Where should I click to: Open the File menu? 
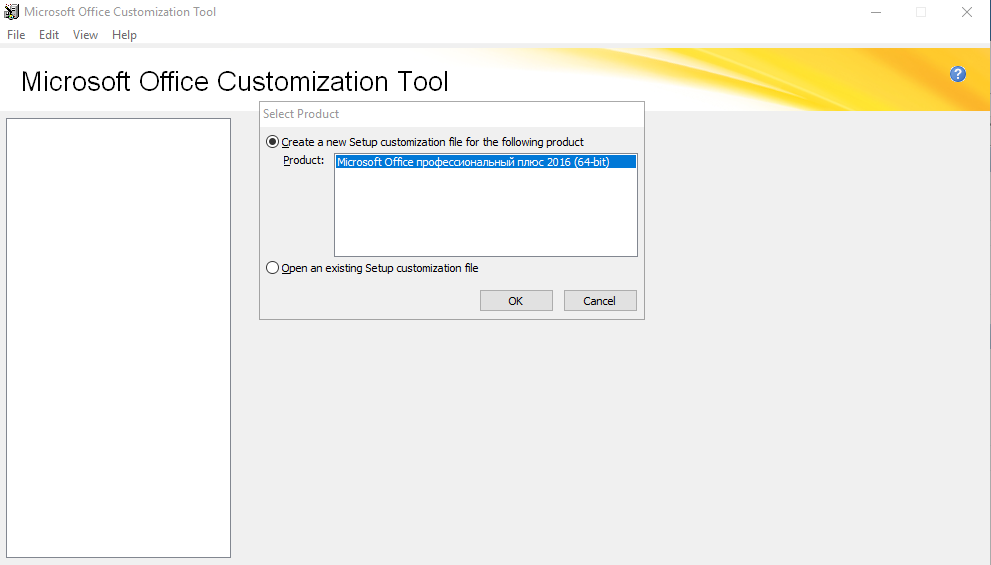pyautogui.click(x=16, y=35)
